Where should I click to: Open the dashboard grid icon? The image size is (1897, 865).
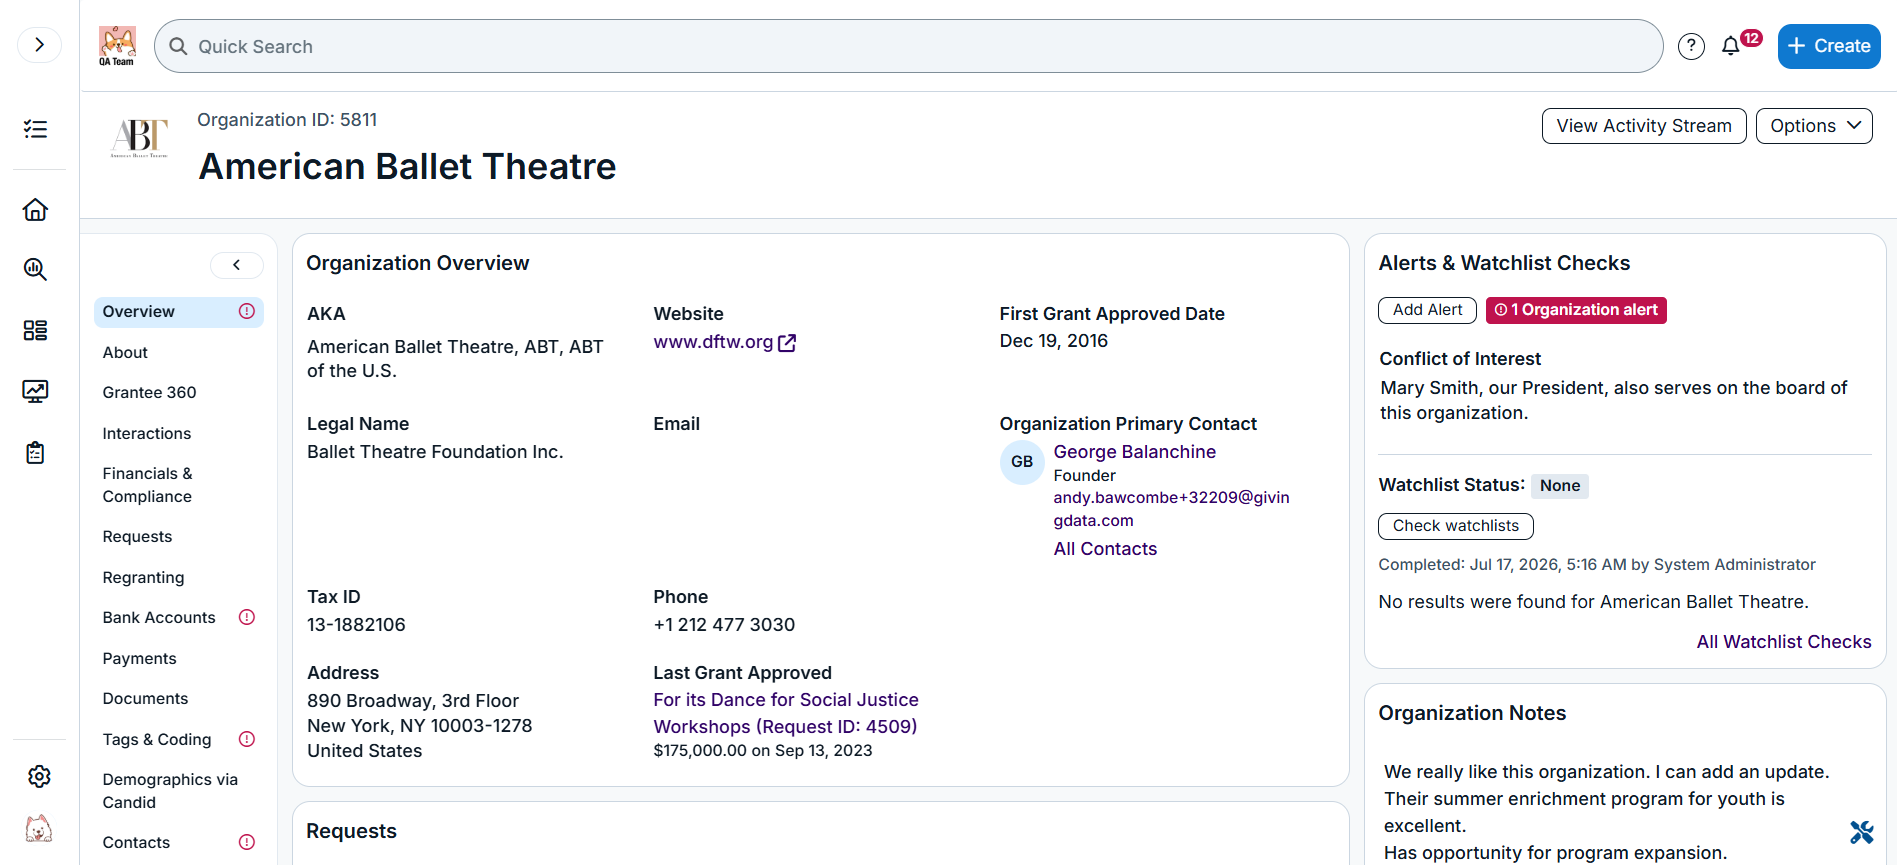35,330
